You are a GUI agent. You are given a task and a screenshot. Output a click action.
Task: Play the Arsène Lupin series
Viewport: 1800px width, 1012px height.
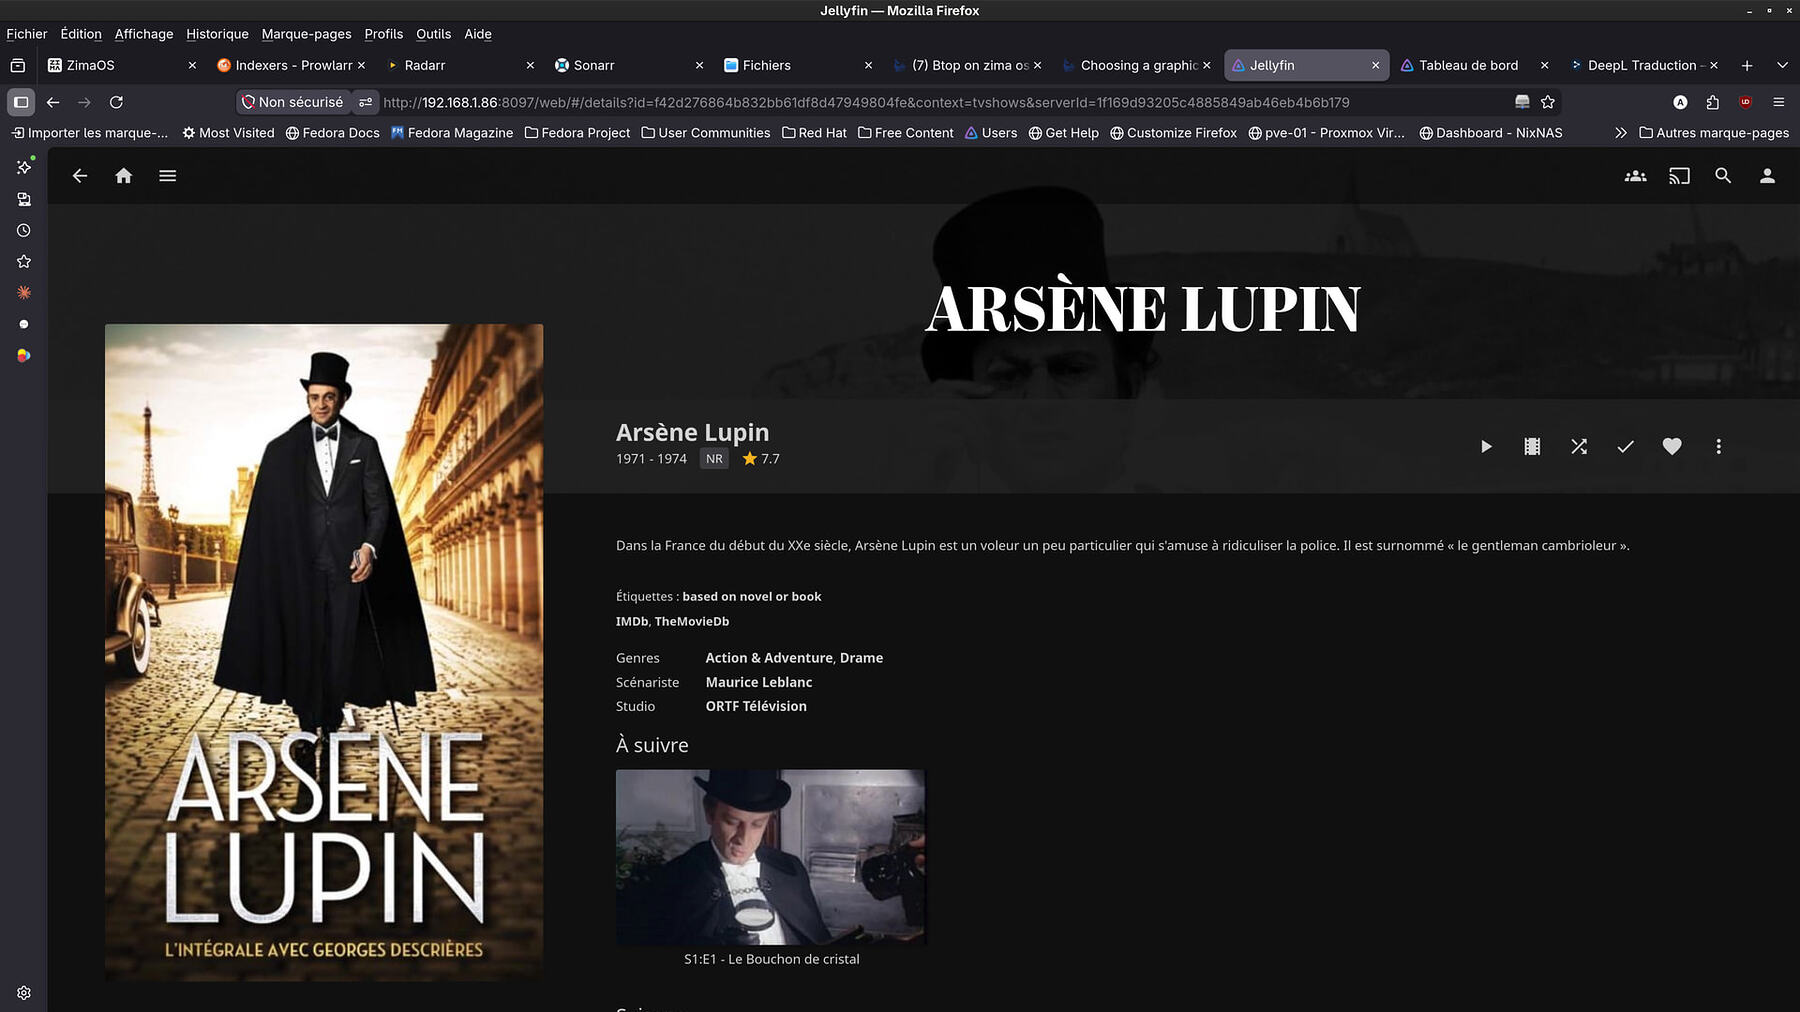coord(1486,447)
